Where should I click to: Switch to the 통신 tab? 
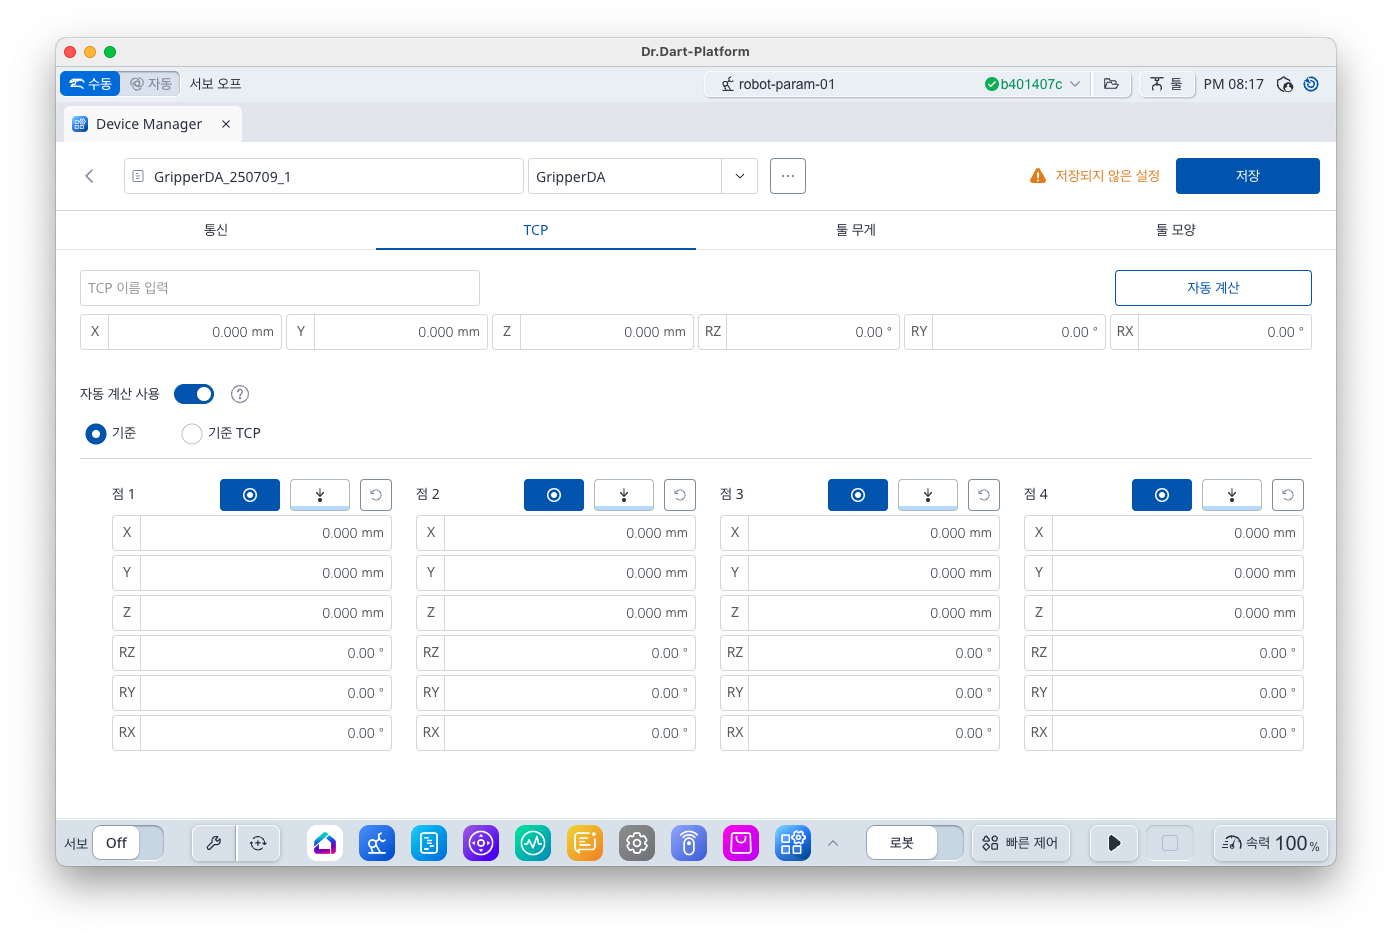click(216, 230)
